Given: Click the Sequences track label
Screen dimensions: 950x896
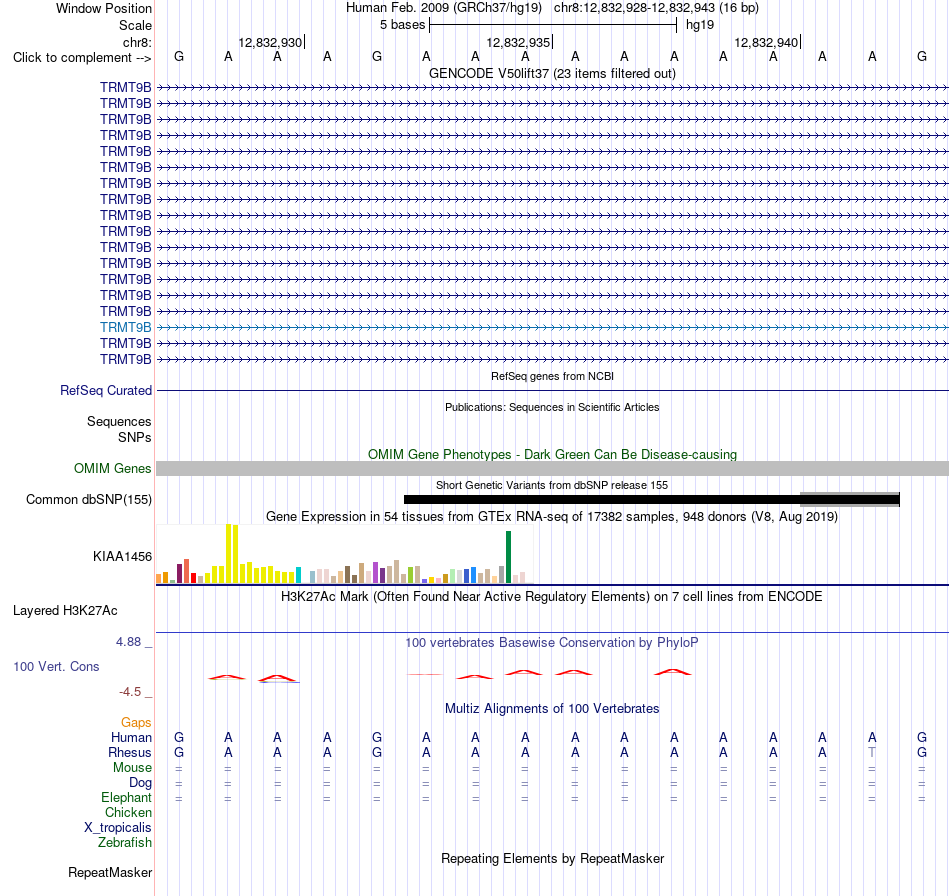Looking at the screenshot, I should coord(119,421).
